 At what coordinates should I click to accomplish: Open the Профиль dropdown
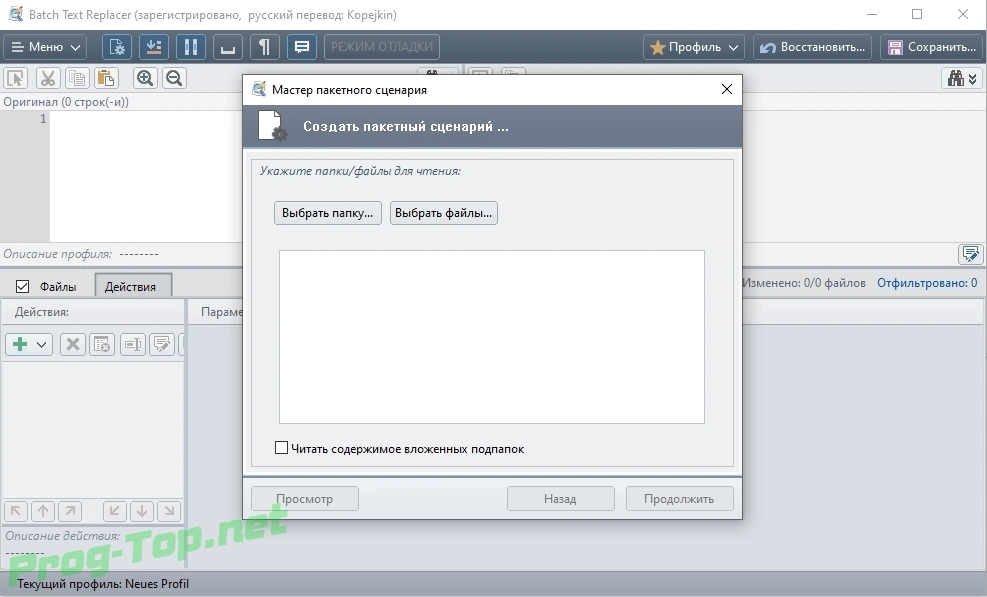(694, 47)
